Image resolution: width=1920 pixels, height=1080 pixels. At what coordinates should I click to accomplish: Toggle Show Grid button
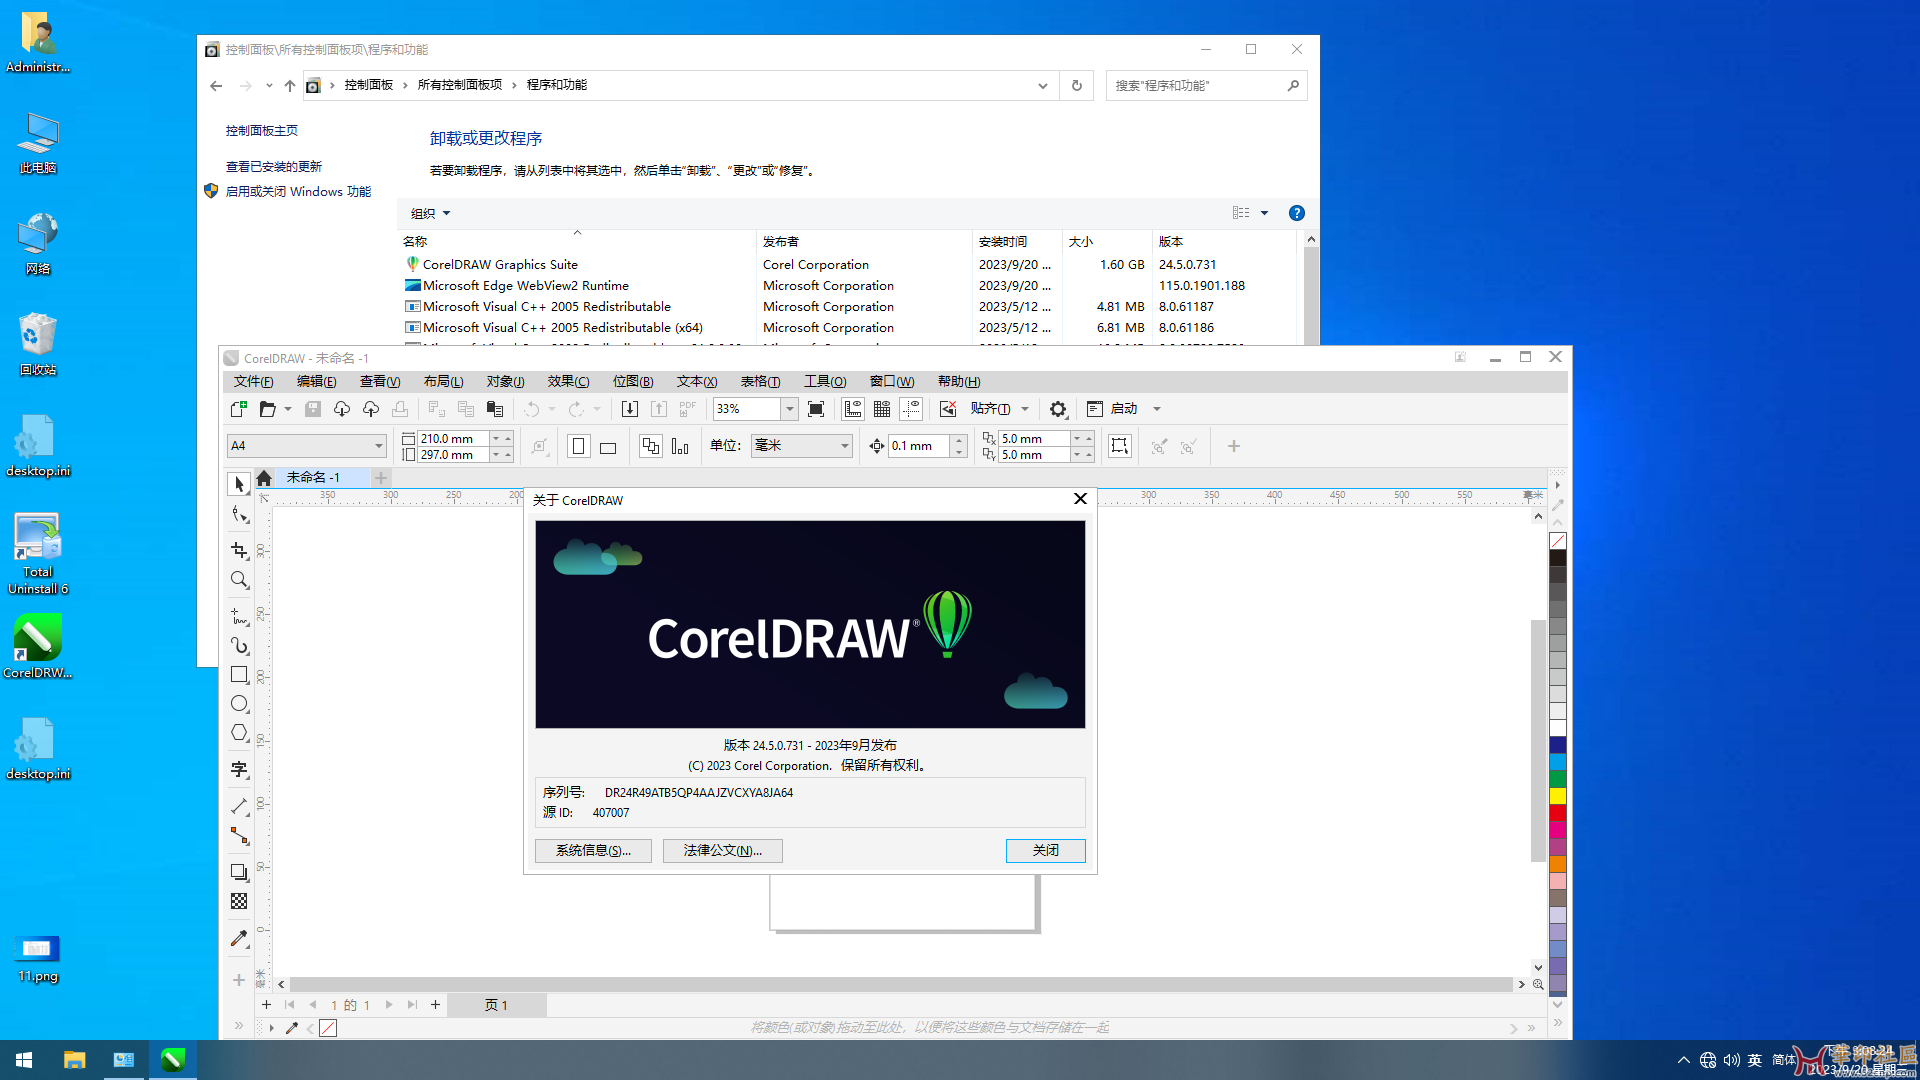[882, 409]
